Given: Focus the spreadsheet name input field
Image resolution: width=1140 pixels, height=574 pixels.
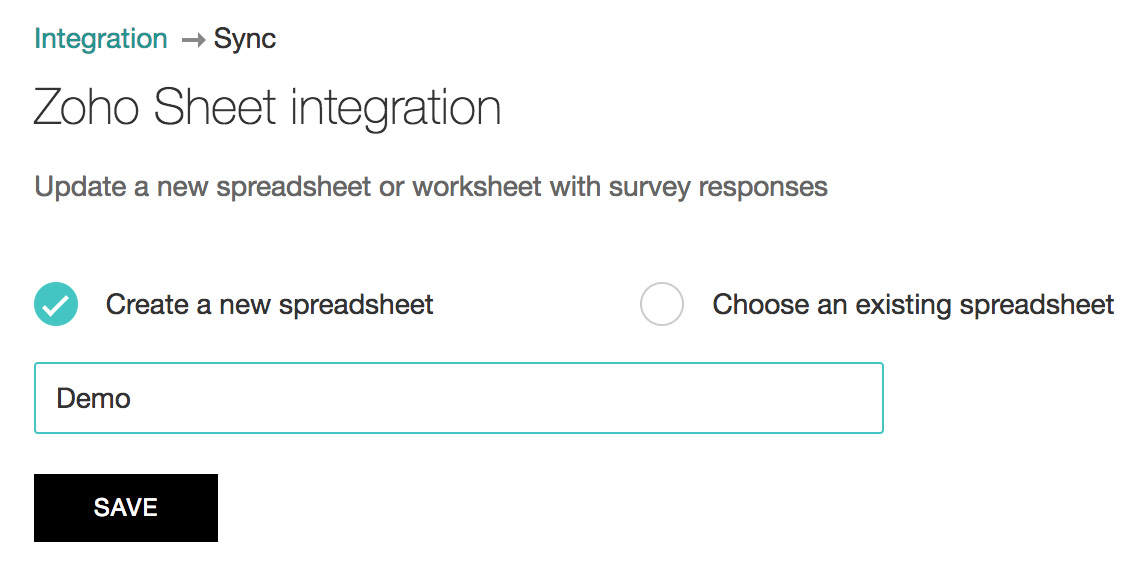Looking at the screenshot, I should pos(459,398).
